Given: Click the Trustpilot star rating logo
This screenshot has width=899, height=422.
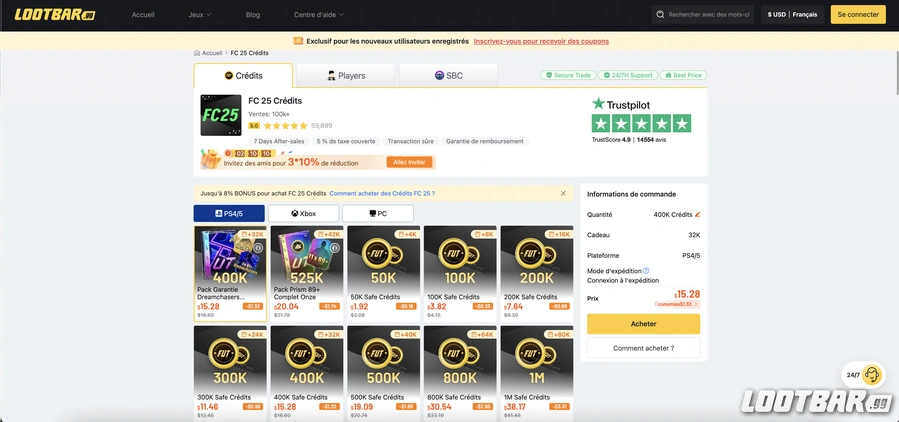Looking at the screenshot, I should click(x=641, y=115).
